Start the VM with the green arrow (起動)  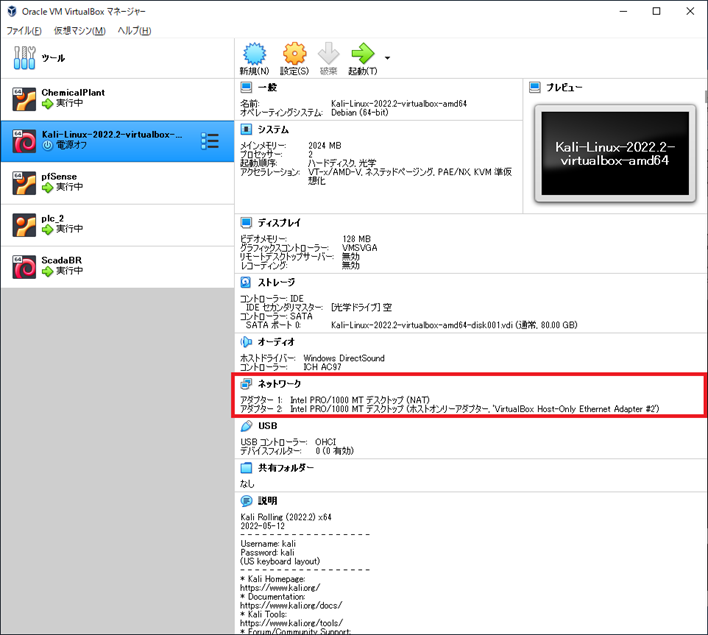coord(363,54)
